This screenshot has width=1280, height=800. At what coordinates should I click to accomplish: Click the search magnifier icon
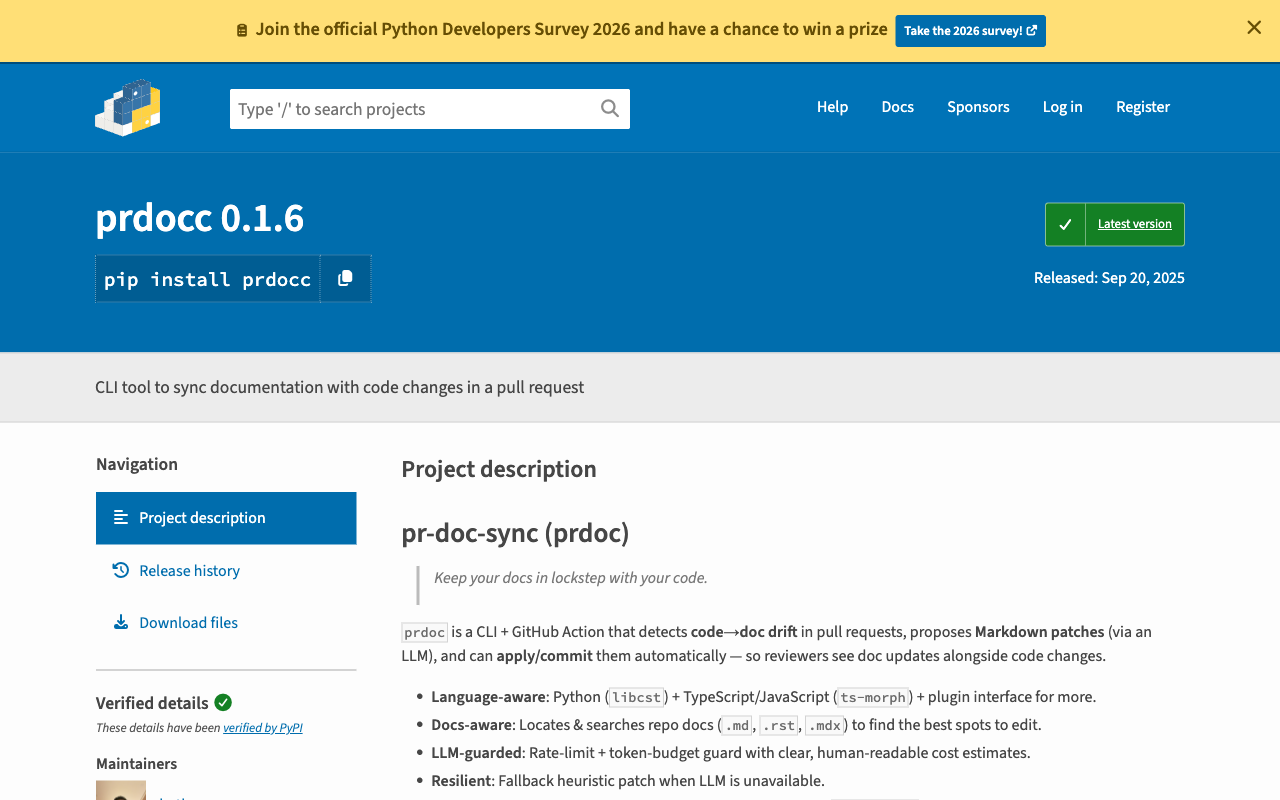point(609,109)
